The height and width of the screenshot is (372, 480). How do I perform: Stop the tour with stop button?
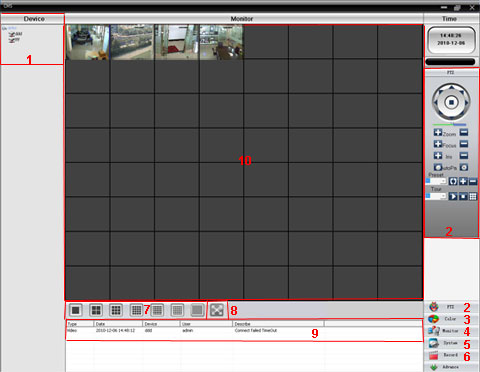coord(463,196)
